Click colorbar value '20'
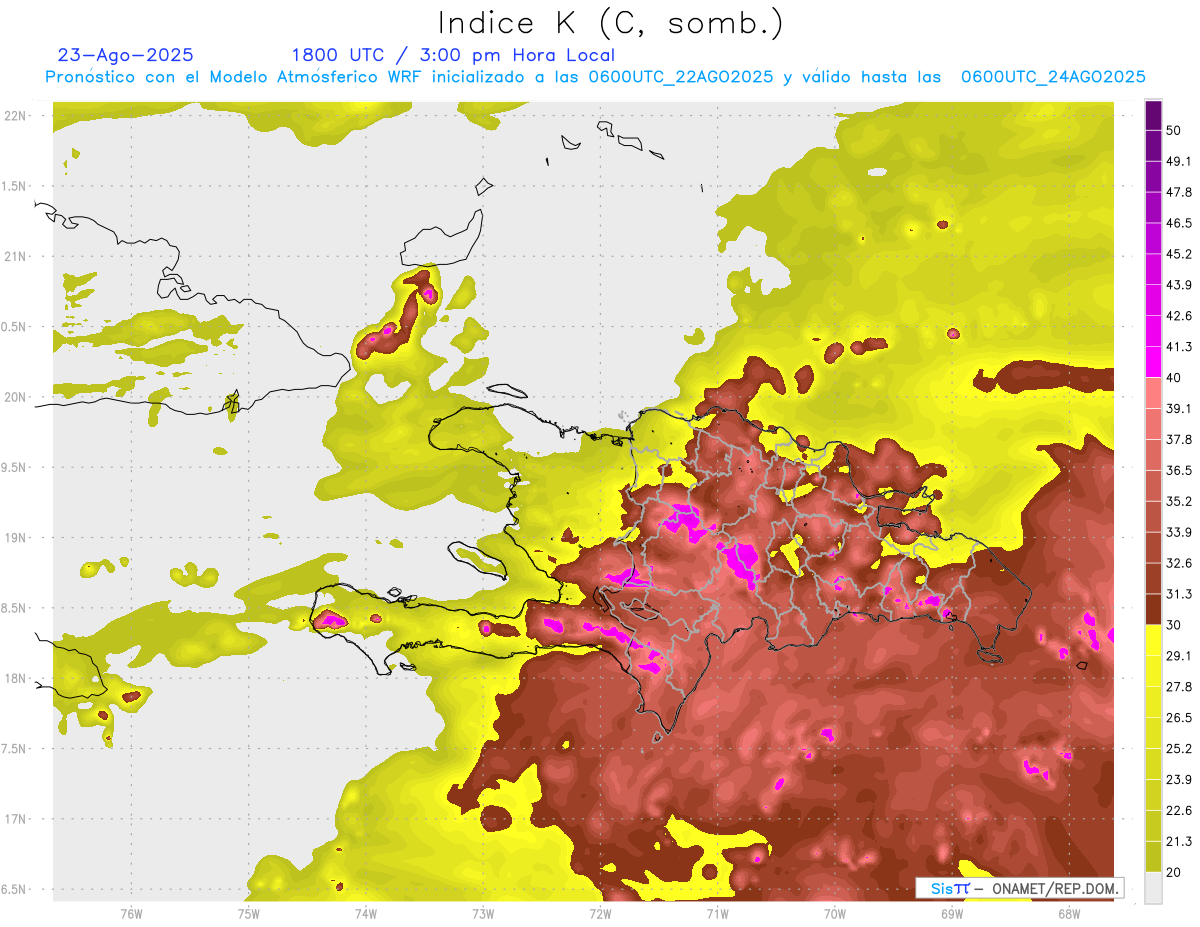The image size is (1200, 927). pyautogui.click(x=1174, y=872)
